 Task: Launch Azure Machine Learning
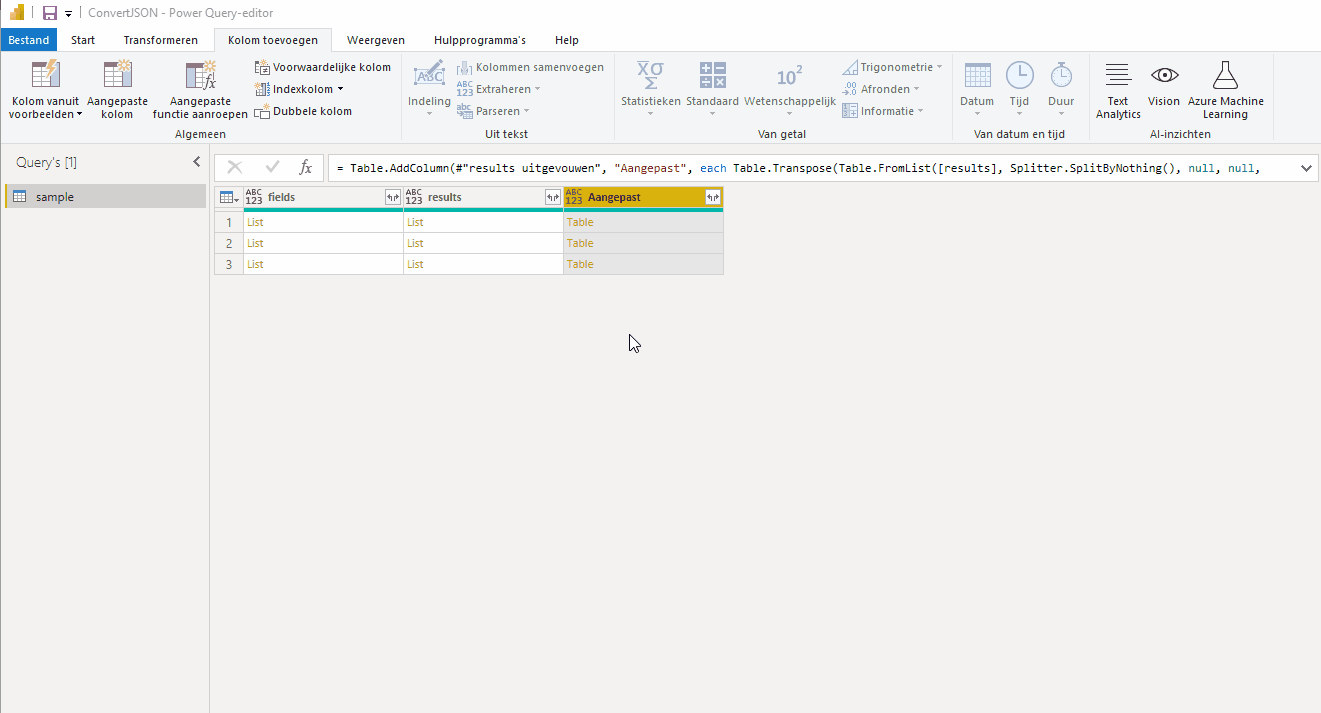click(1225, 90)
